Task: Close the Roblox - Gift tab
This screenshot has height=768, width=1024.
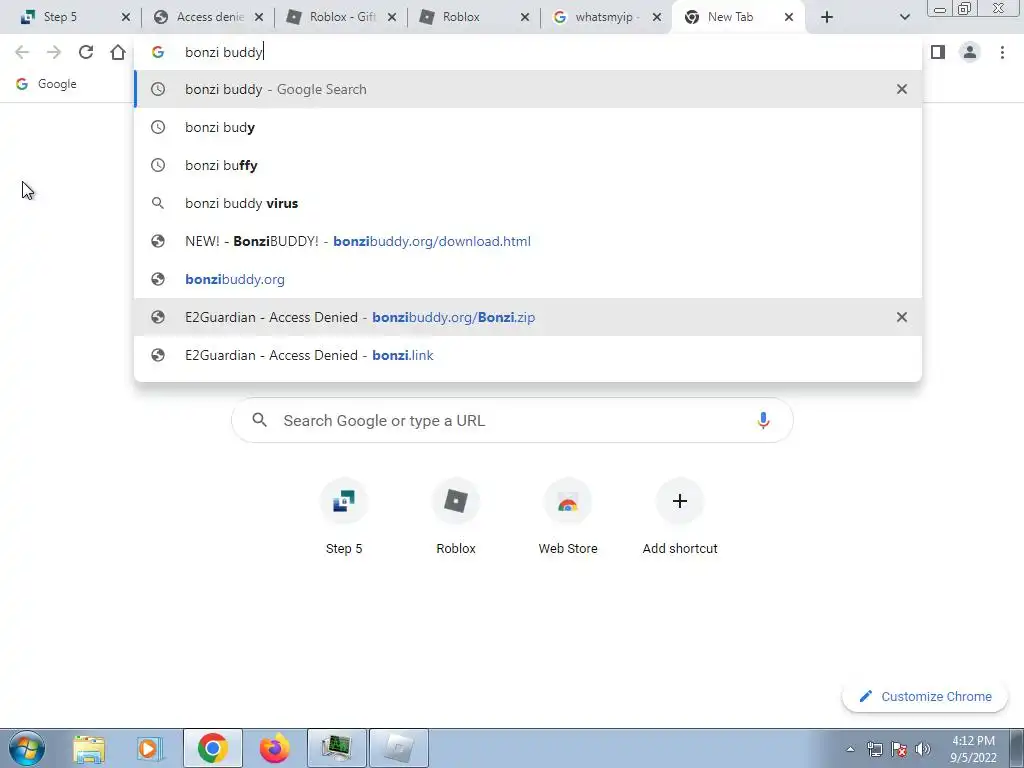Action: click(392, 18)
